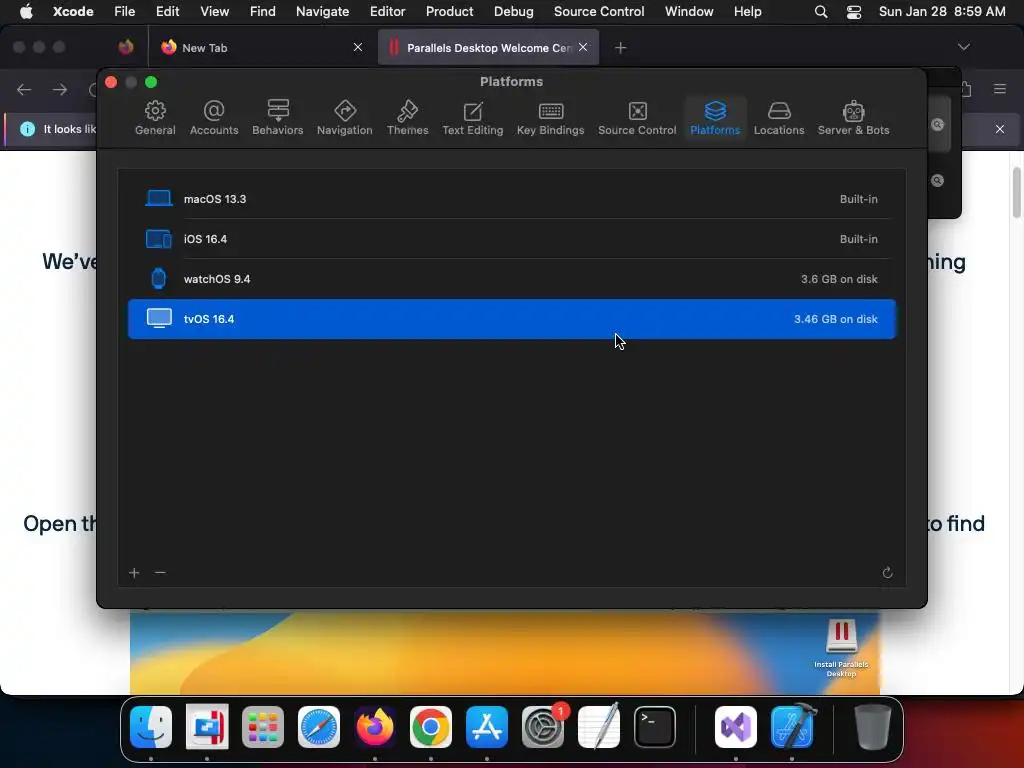Click the browser page vertical scrollbar
The width and height of the screenshot is (1024, 768).
pos(1016,193)
